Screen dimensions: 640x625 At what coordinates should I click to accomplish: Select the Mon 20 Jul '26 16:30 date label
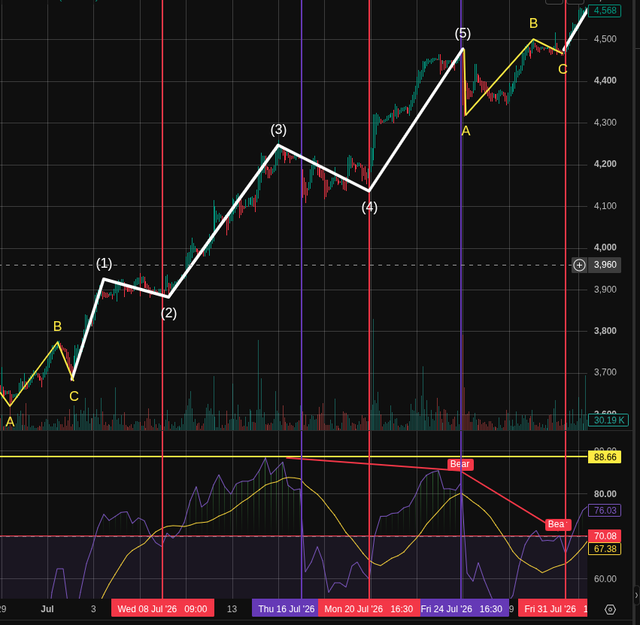click(369, 609)
